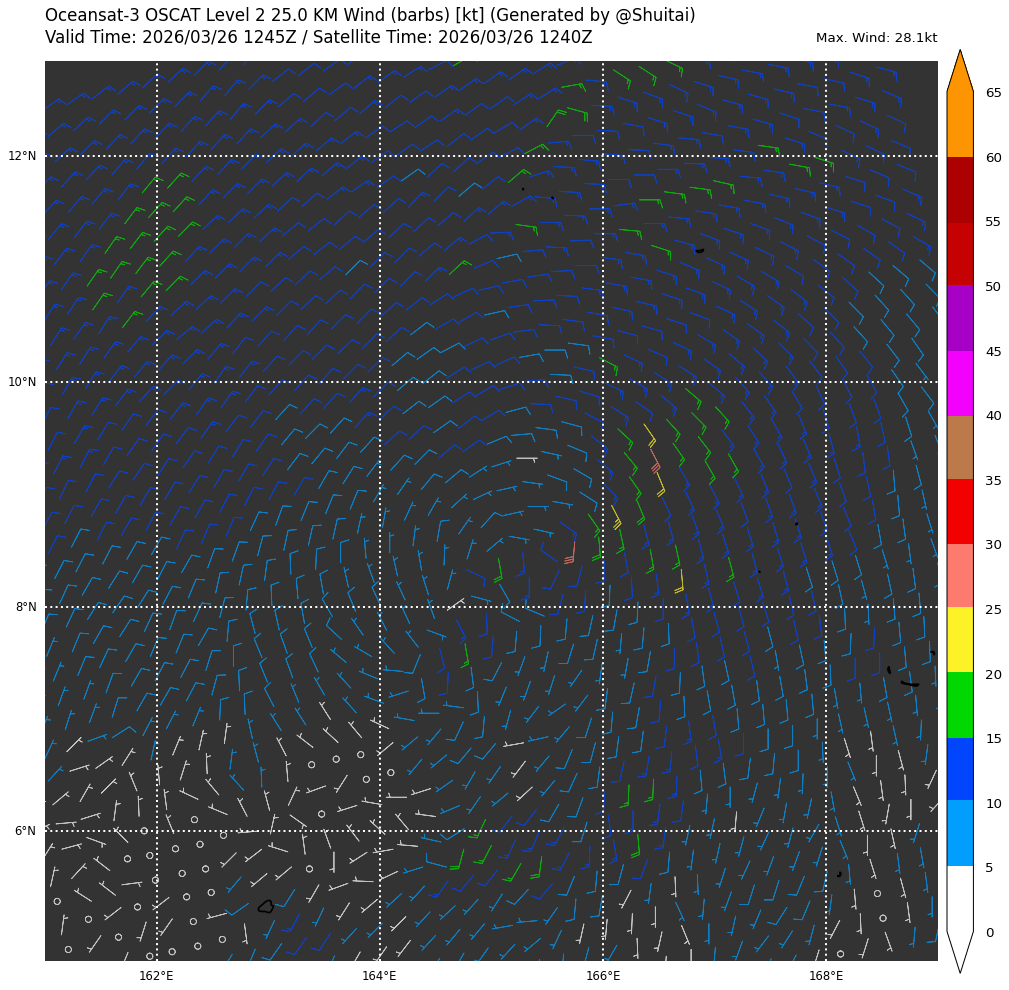Image resolution: width=1009 pixels, height=990 pixels.
Task: Click the grid intersection at 166E, 8N
Action: 603,607
